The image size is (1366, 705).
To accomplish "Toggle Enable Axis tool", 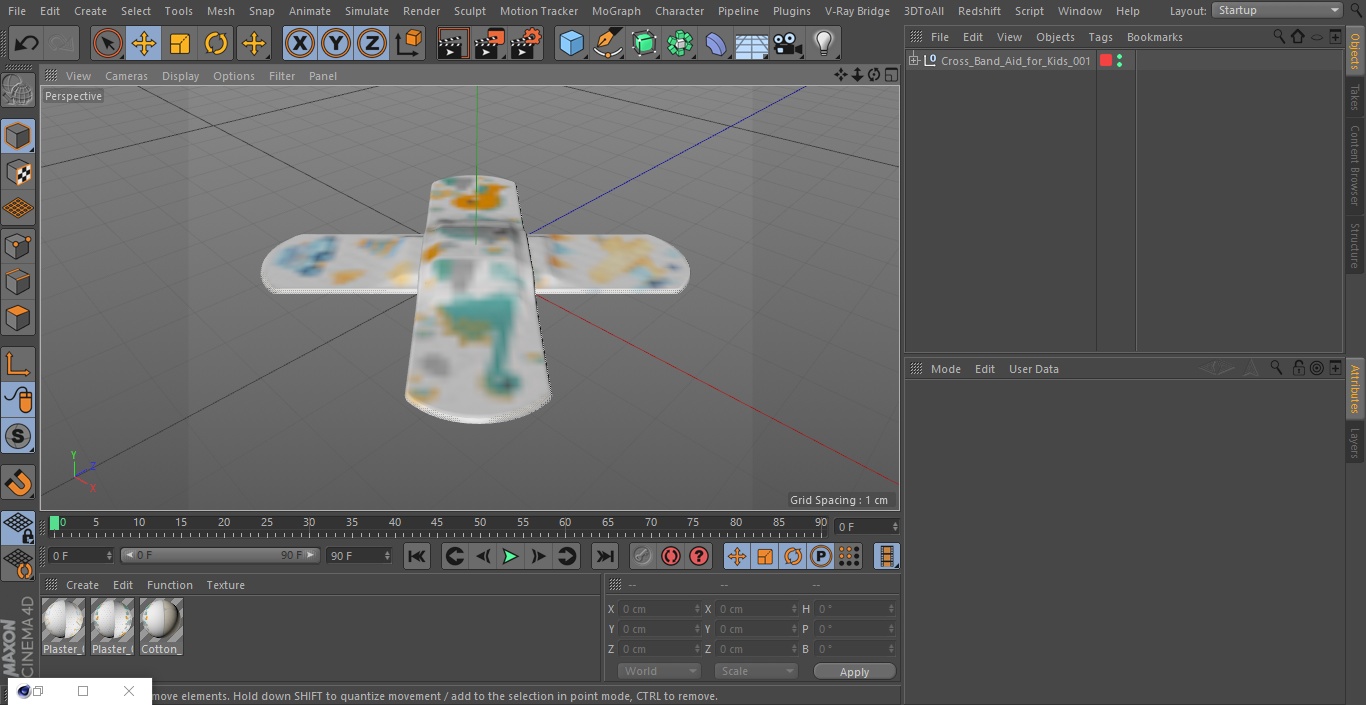I will (18, 363).
